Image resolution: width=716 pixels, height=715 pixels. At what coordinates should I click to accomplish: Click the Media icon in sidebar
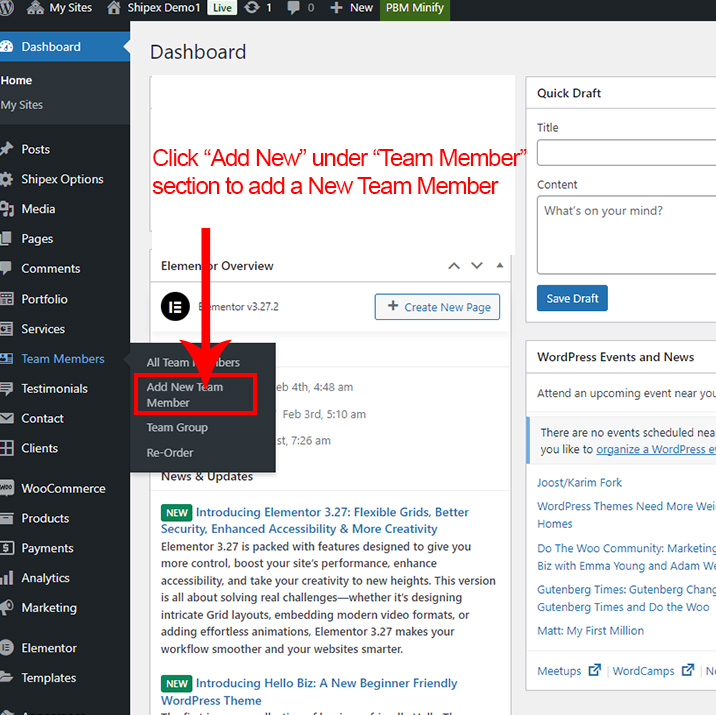pos(7,209)
